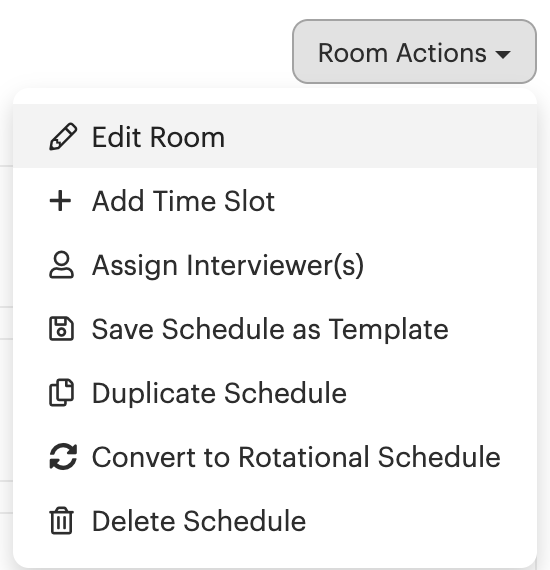Click the floppy disk save template icon
This screenshot has width=550, height=570.
61,329
